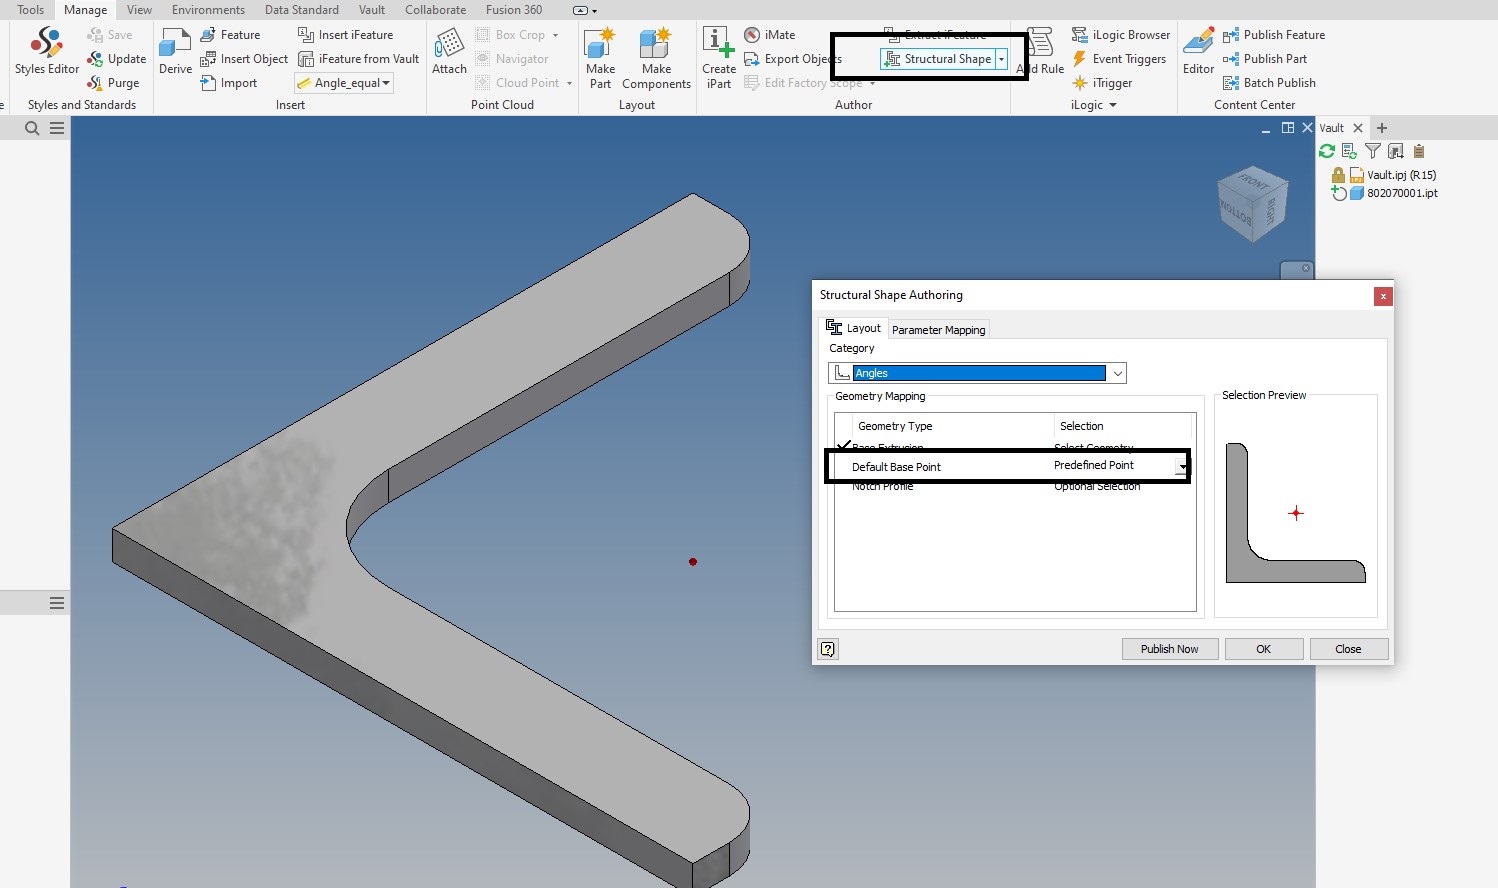
Task: Click the Import tool
Action: [x=229, y=83]
